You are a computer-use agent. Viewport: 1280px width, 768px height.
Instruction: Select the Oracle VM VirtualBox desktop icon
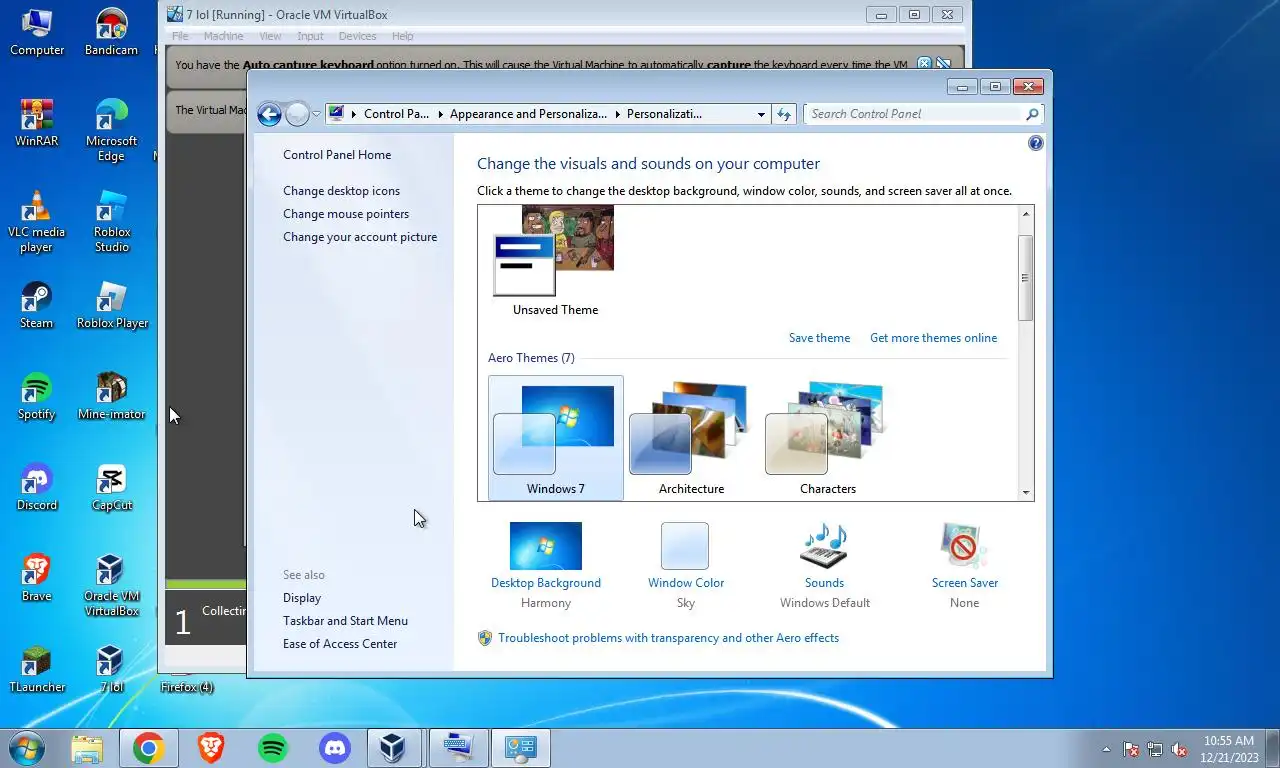[111, 585]
